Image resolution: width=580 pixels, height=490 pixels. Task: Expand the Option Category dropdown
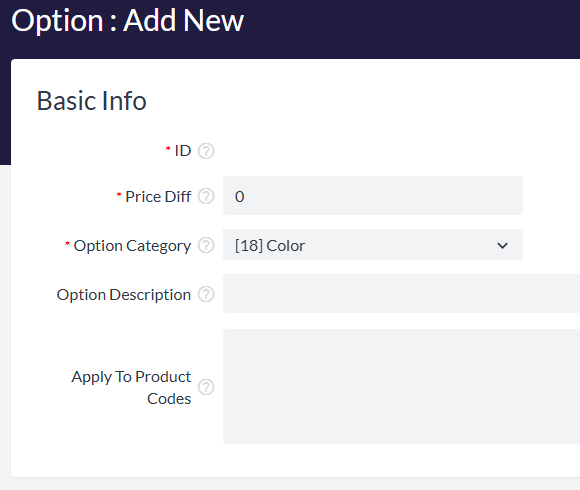click(x=373, y=245)
